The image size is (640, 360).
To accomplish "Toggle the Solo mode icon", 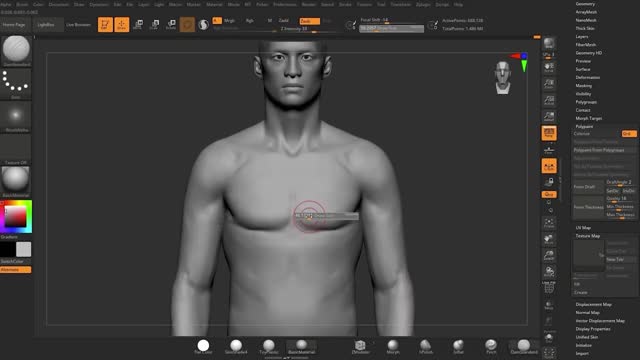I will coord(549,339).
